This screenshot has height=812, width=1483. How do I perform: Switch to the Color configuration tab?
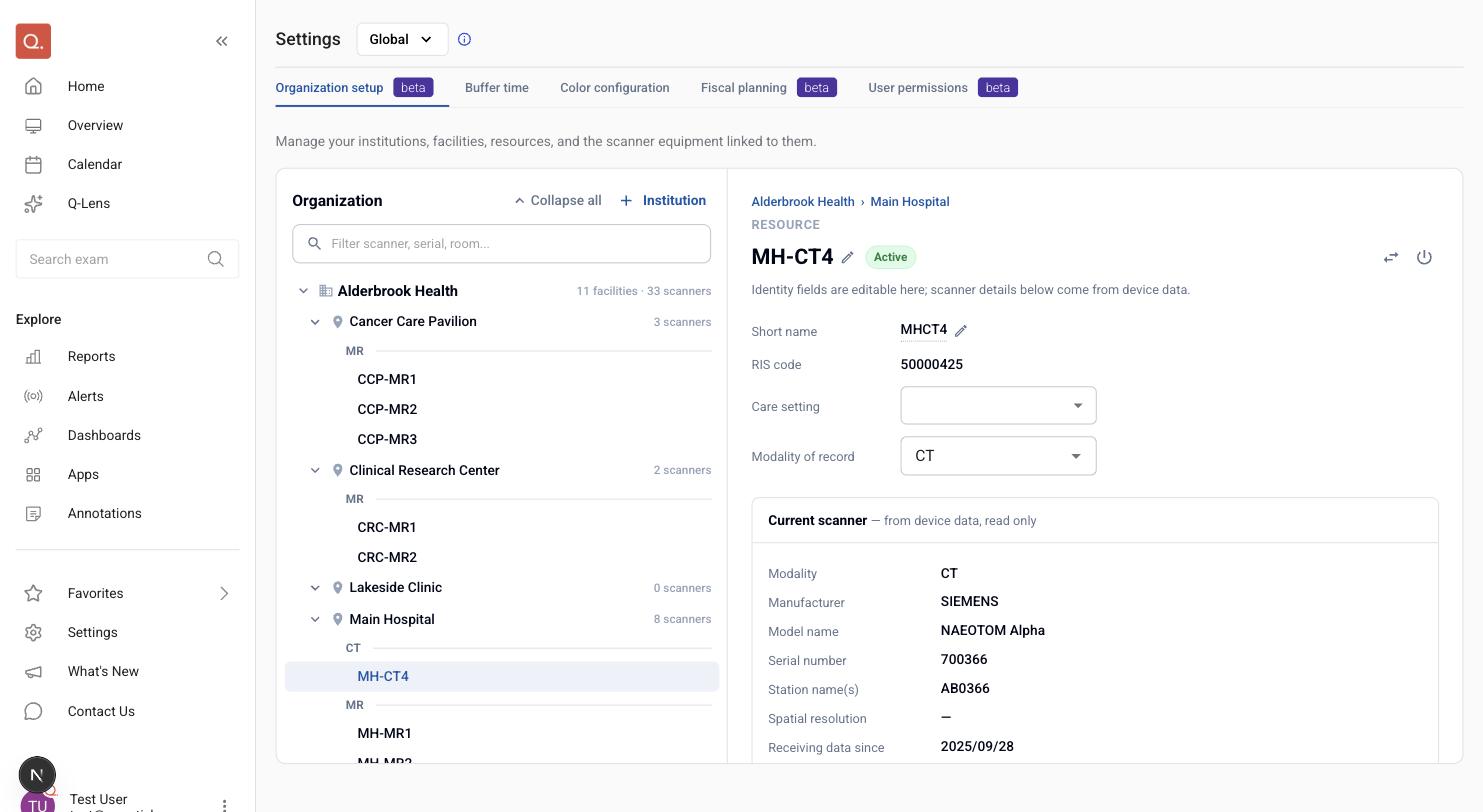[615, 88]
